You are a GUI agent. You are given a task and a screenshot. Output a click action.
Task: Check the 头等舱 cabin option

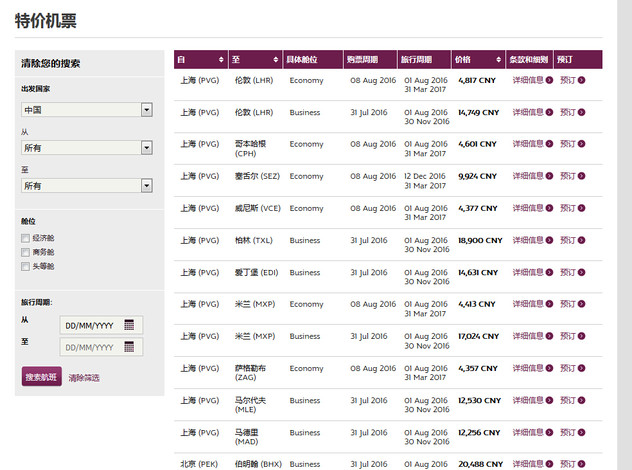(x=25, y=266)
